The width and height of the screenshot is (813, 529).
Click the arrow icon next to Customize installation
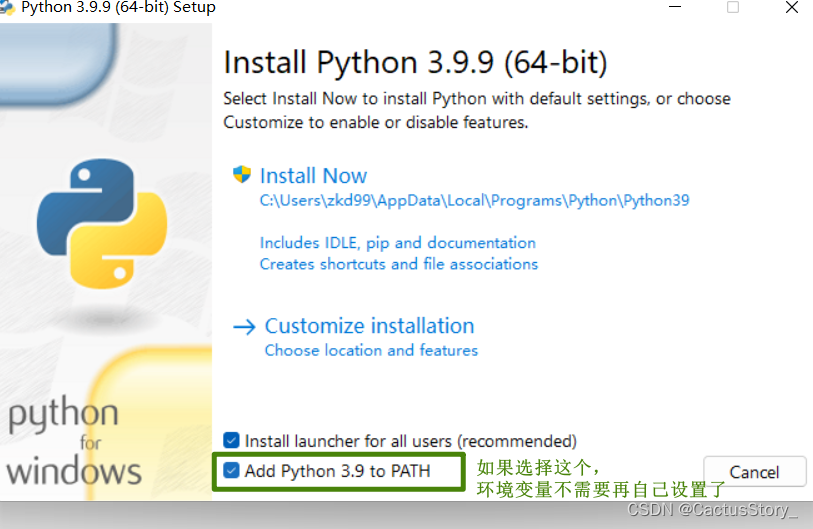[244, 327]
